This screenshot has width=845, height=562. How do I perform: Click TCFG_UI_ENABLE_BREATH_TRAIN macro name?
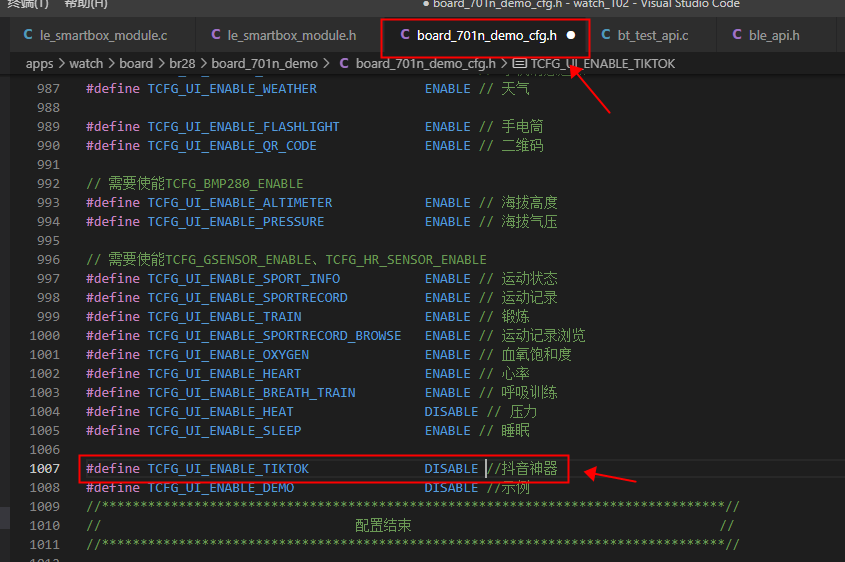(252, 393)
